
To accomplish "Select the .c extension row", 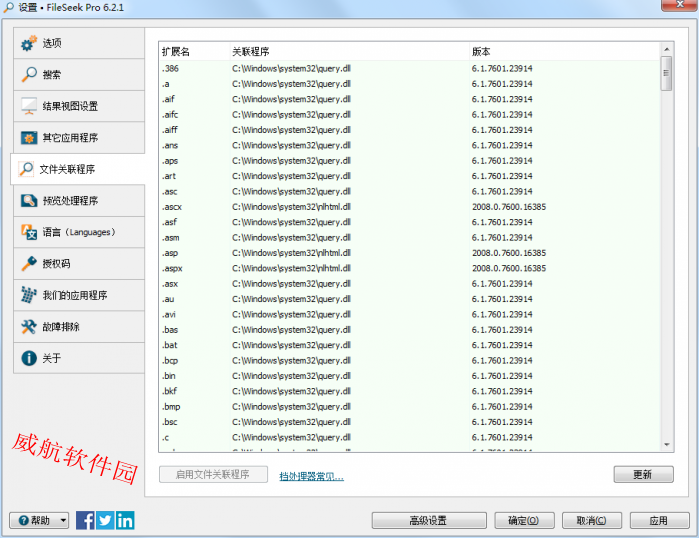I will pyautogui.click(x=409, y=437).
